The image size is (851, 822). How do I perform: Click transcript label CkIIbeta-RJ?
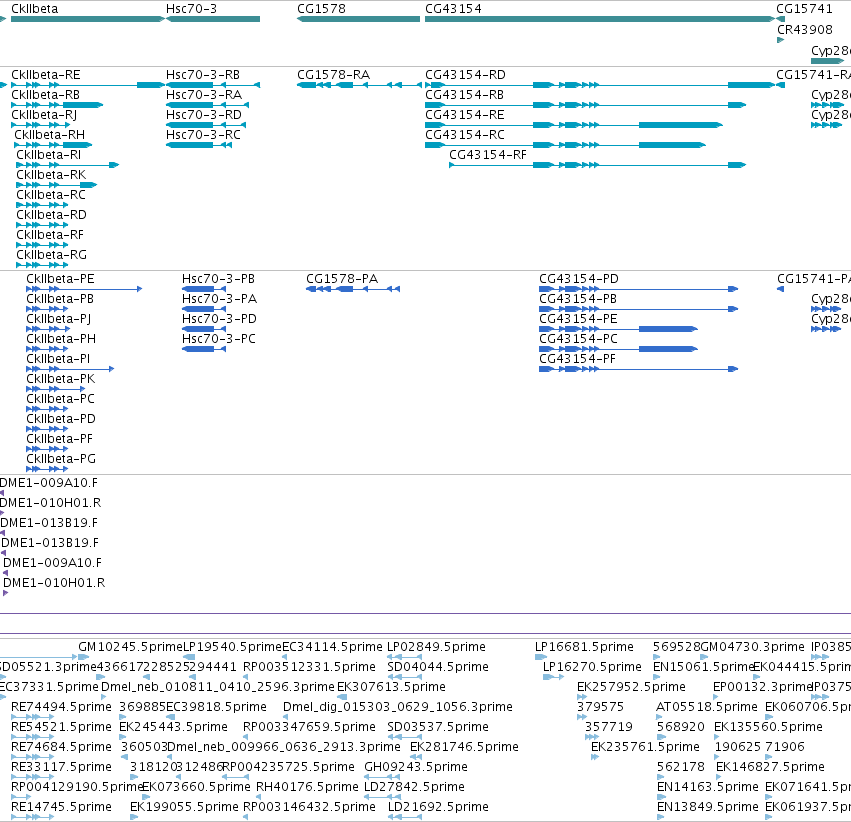coord(44,115)
